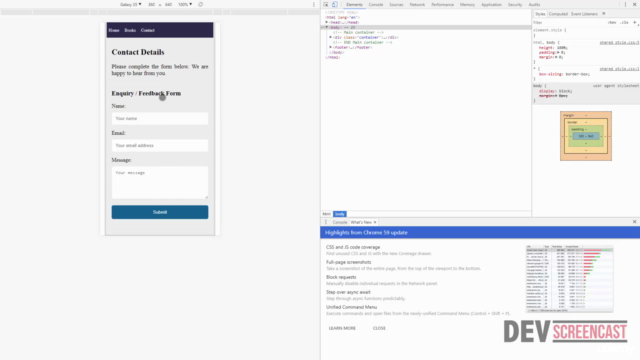The image size is (640, 360).
Task: Expand the html, body margin shorthand
Action: pos(556,58)
